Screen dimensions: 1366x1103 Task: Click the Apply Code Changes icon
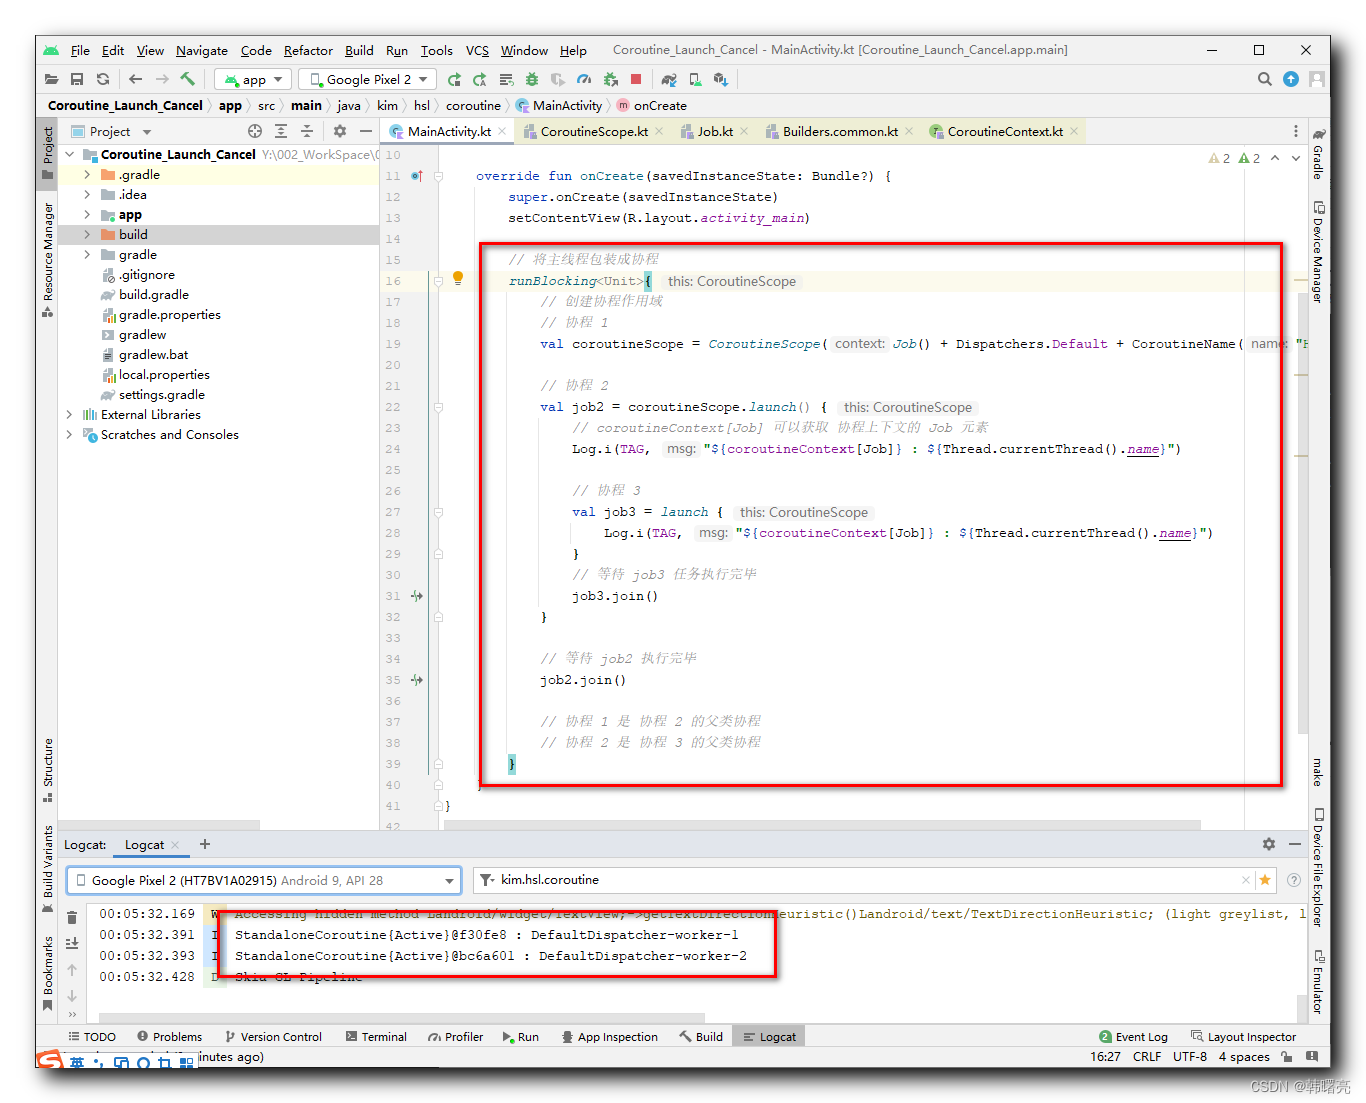click(506, 79)
